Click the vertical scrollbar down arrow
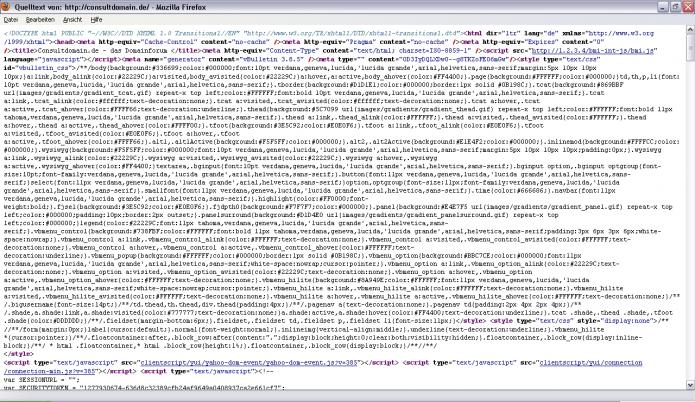The width and height of the screenshot is (695, 402). tap(690, 385)
